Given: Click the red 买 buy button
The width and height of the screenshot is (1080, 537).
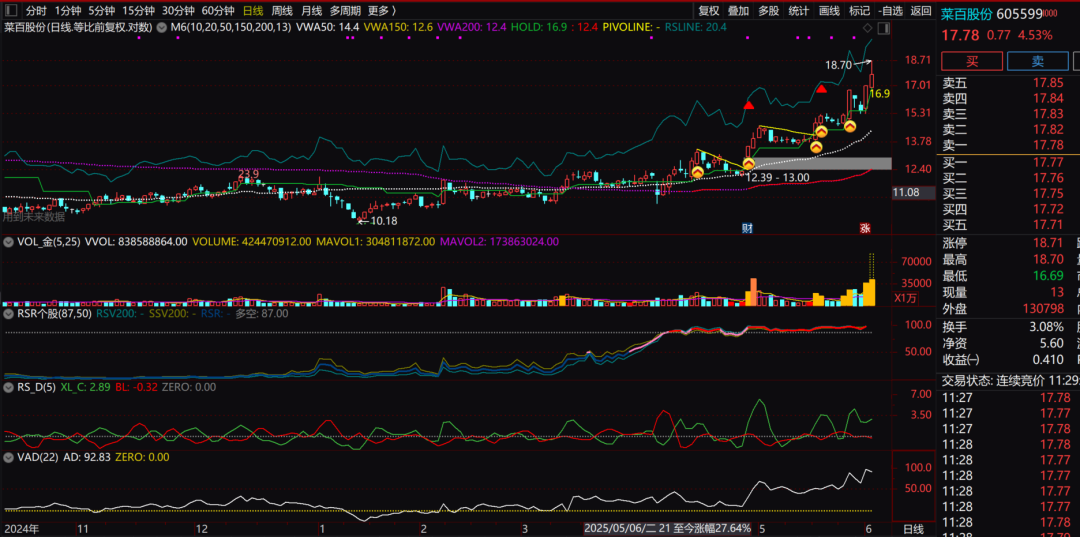Looking at the screenshot, I should [971, 61].
